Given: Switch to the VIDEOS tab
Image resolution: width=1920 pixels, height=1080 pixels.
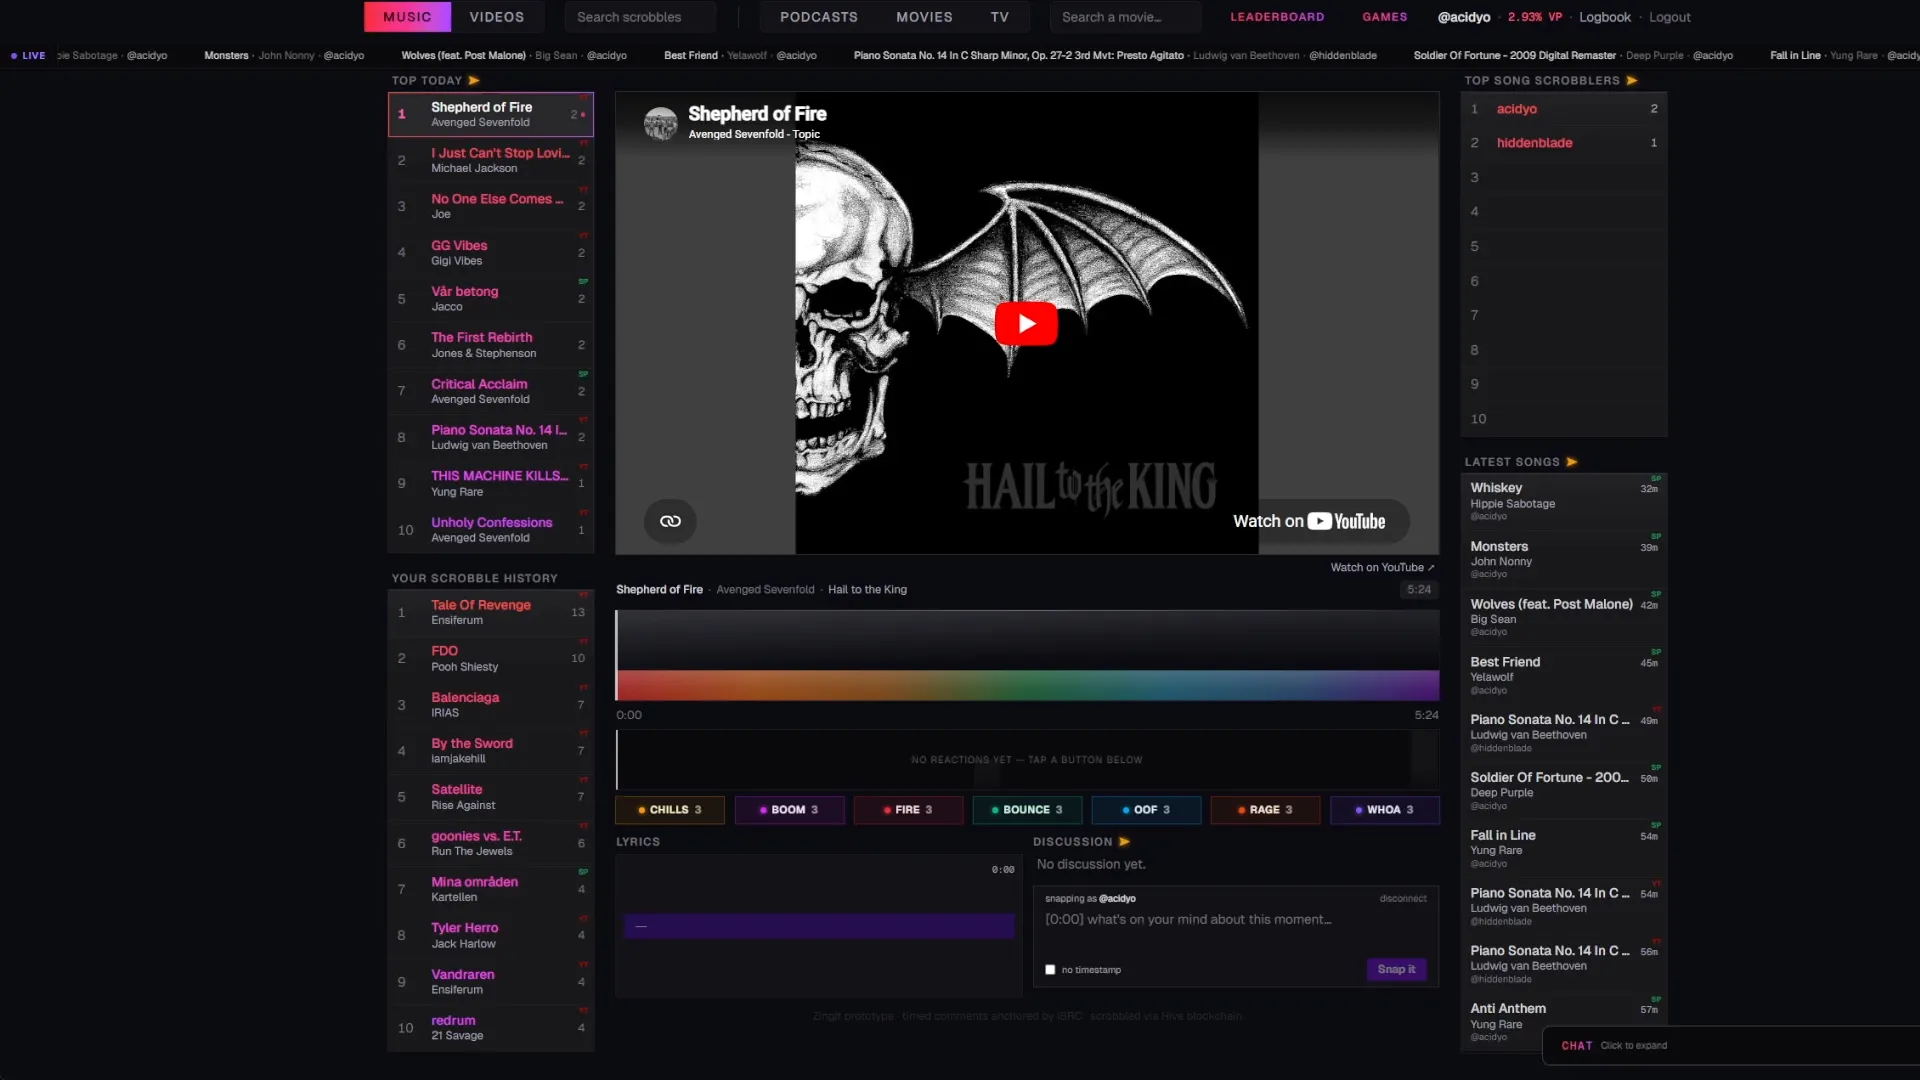Looking at the screenshot, I should (x=497, y=17).
